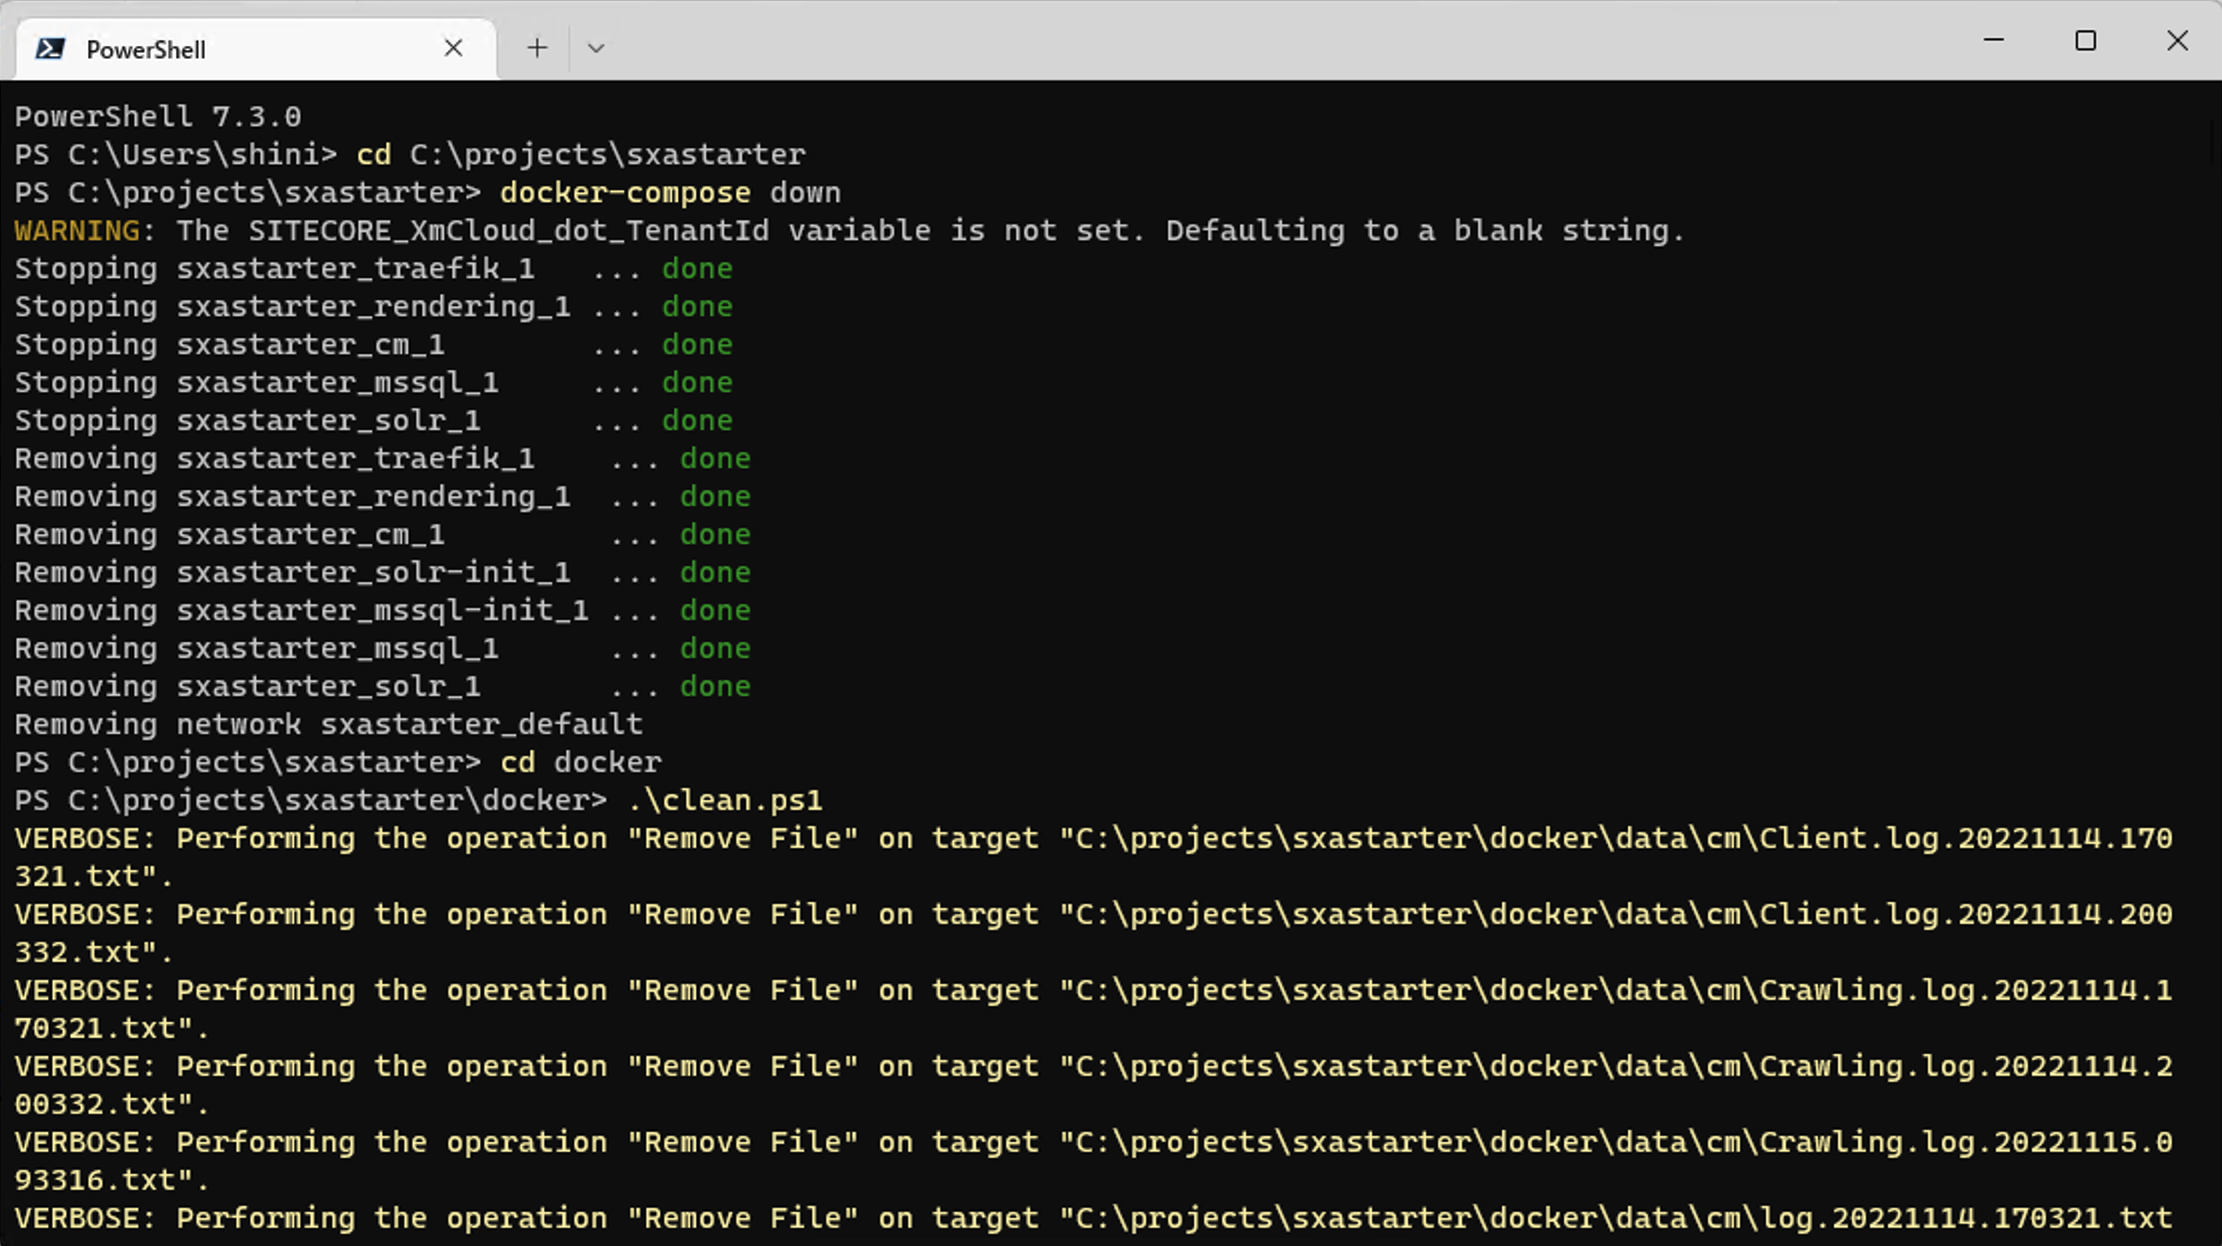Click the 'Removing sxastarter_traefik_1' line

382,459
